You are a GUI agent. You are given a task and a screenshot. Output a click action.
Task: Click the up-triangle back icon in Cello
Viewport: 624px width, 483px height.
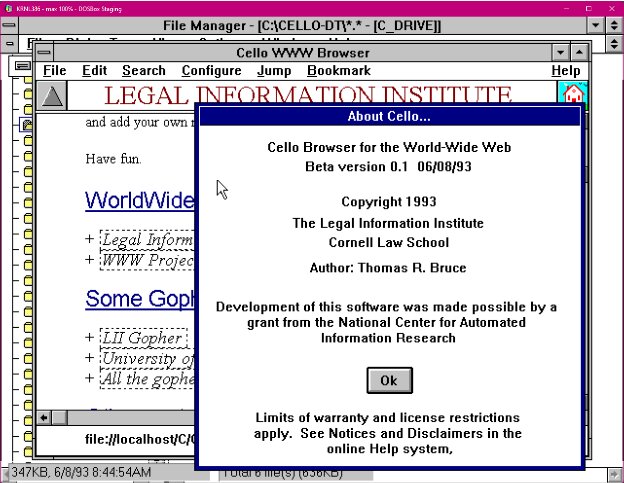coord(52,95)
